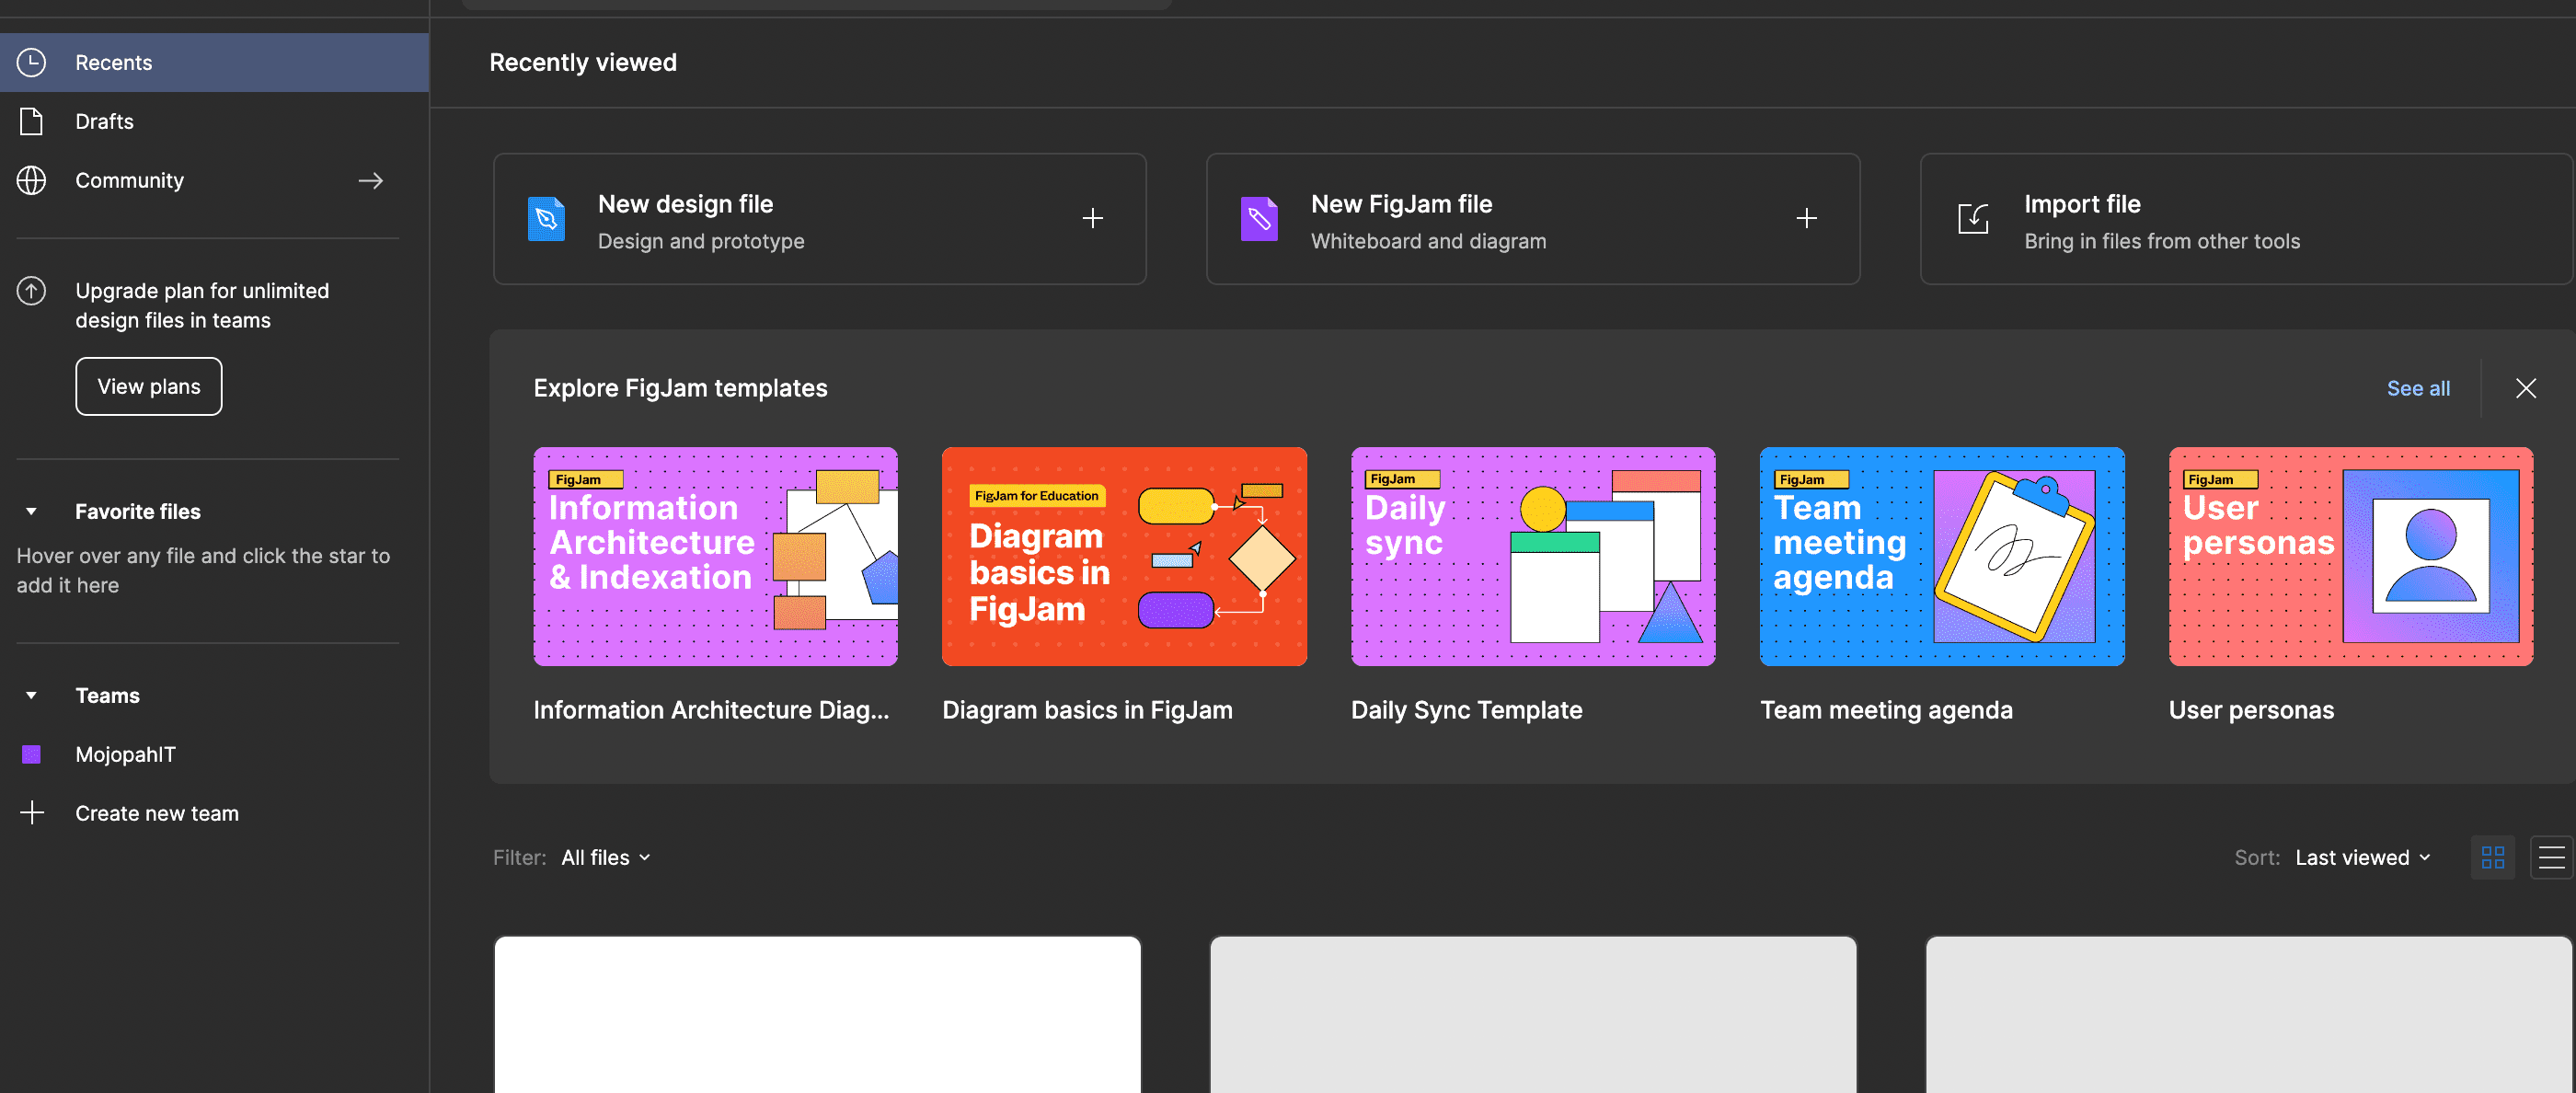
Task: Click the View plans button
Action: click(x=149, y=386)
